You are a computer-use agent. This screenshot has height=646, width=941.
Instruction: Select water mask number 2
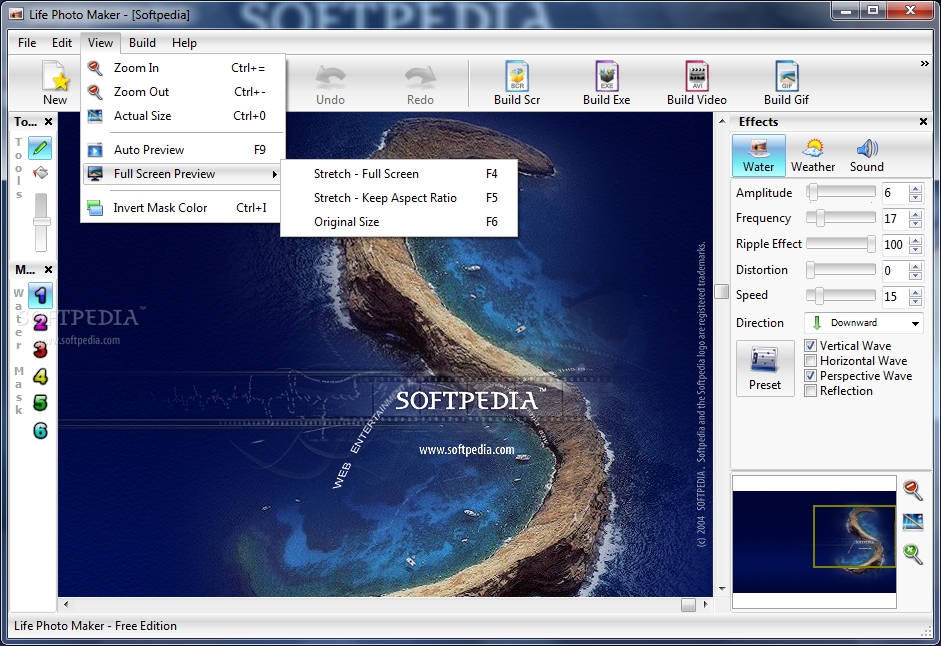pos(40,322)
